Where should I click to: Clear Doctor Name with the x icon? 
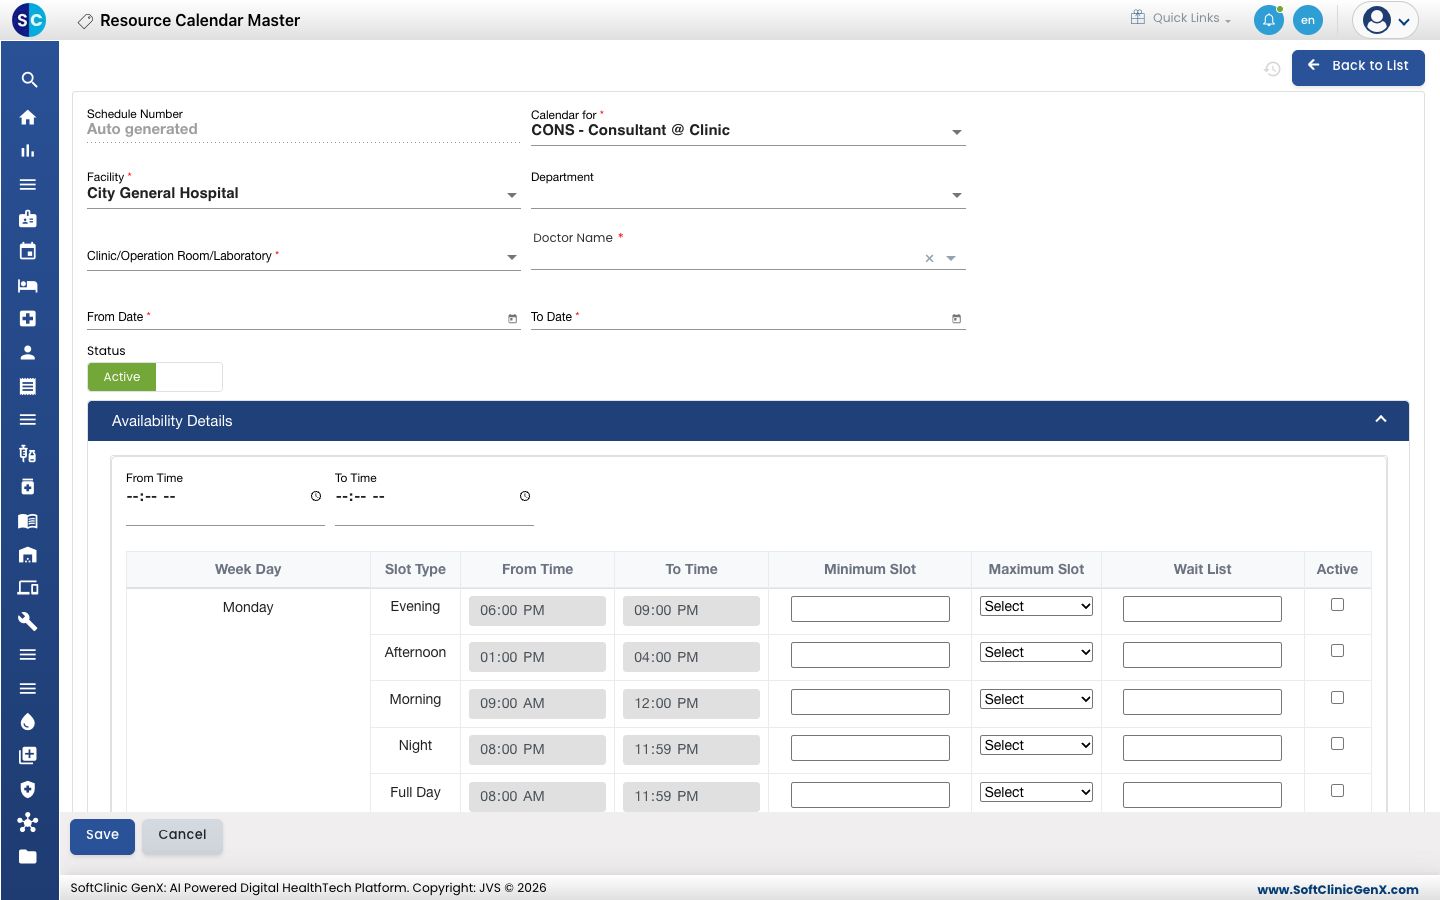[929, 258]
